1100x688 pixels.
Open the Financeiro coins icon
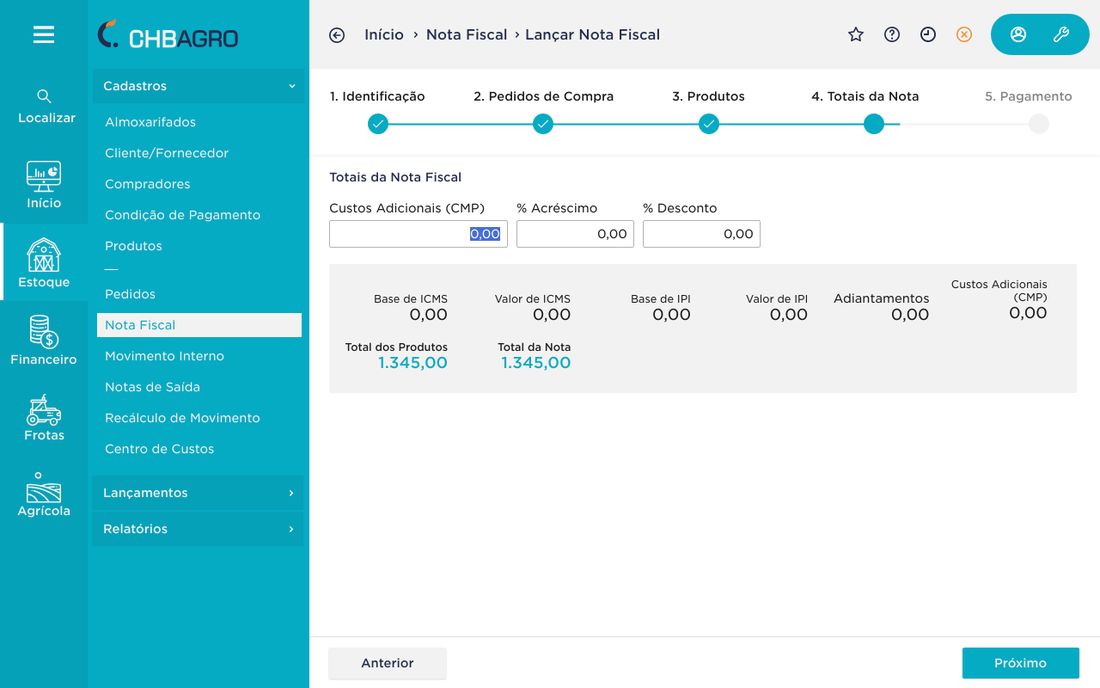[x=43, y=332]
